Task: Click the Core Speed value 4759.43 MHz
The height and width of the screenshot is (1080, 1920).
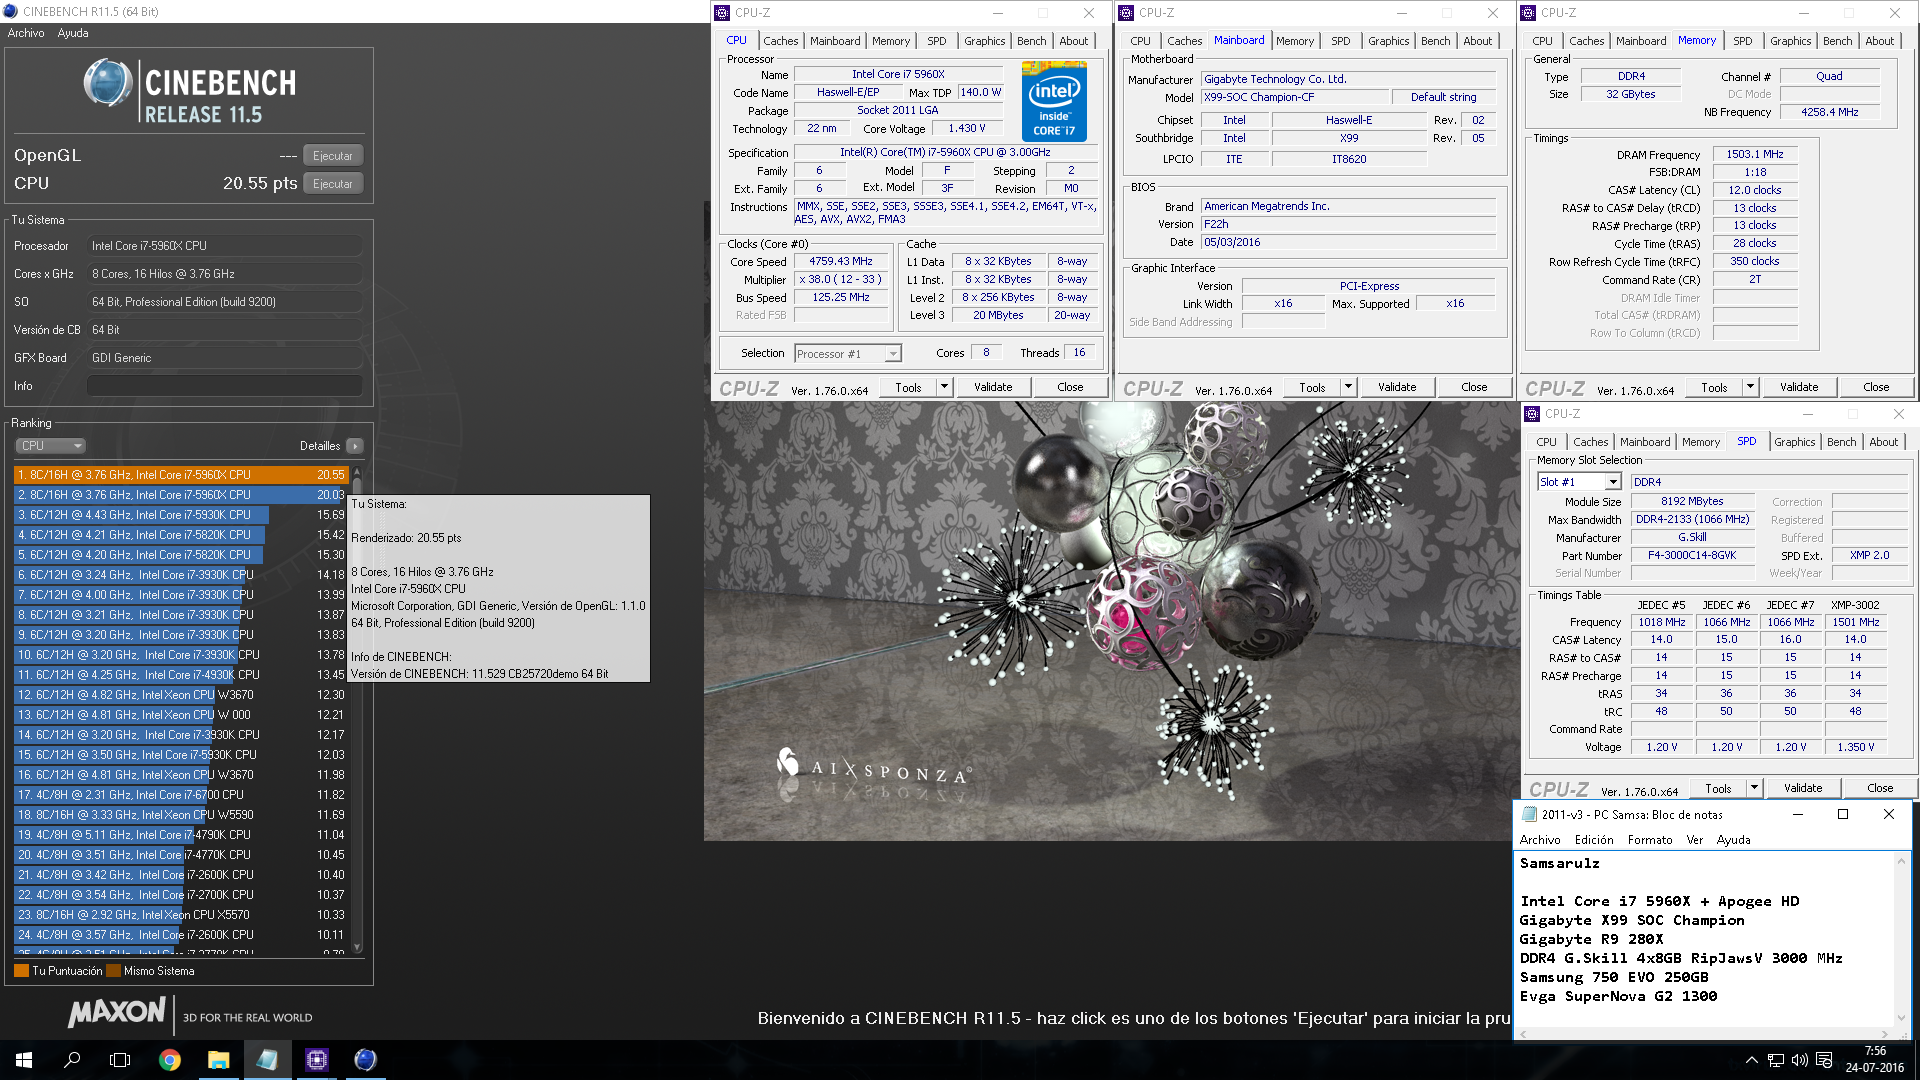Action: tap(841, 262)
